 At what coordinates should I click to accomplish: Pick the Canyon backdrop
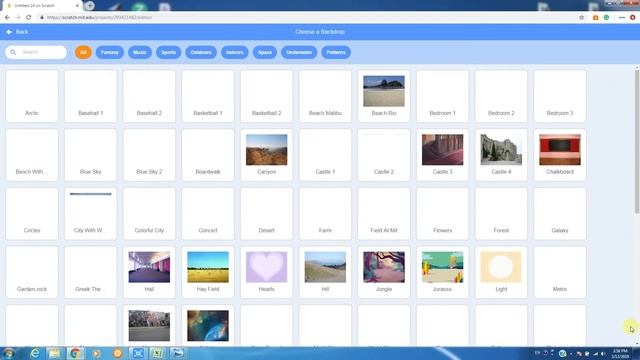click(x=267, y=155)
